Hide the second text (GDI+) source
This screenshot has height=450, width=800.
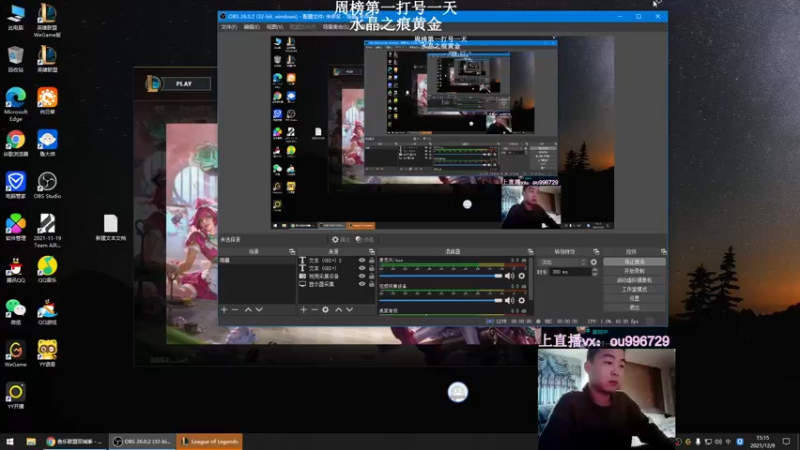[x=362, y=268]
